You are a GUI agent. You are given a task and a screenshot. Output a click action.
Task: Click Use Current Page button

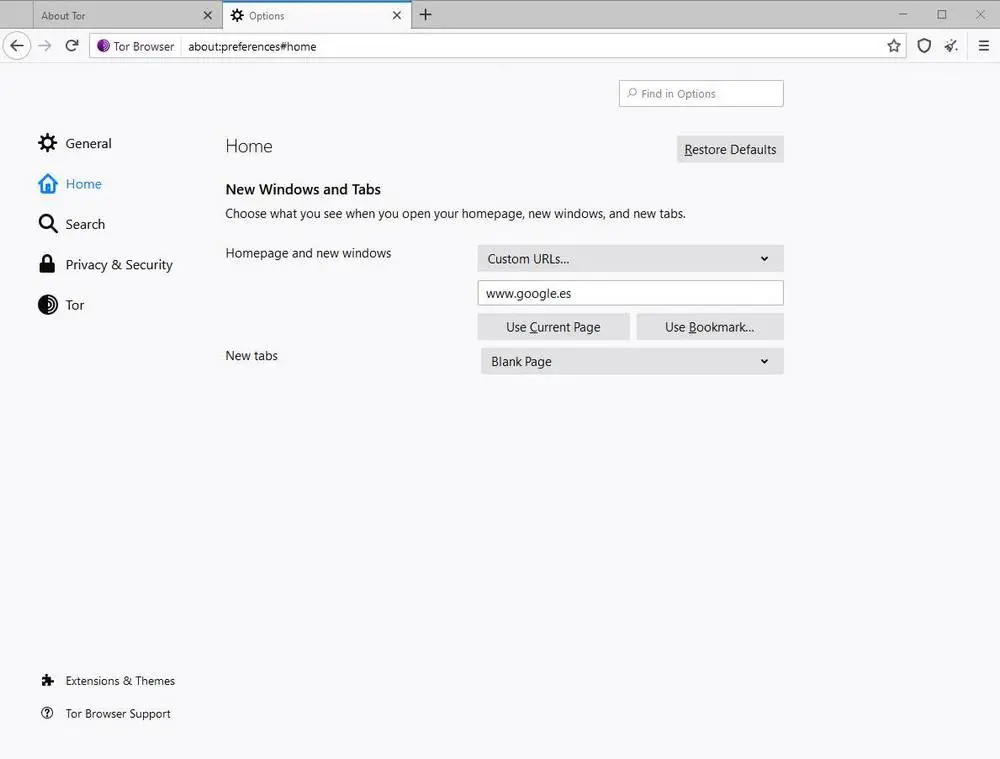(x=553, y=327)
